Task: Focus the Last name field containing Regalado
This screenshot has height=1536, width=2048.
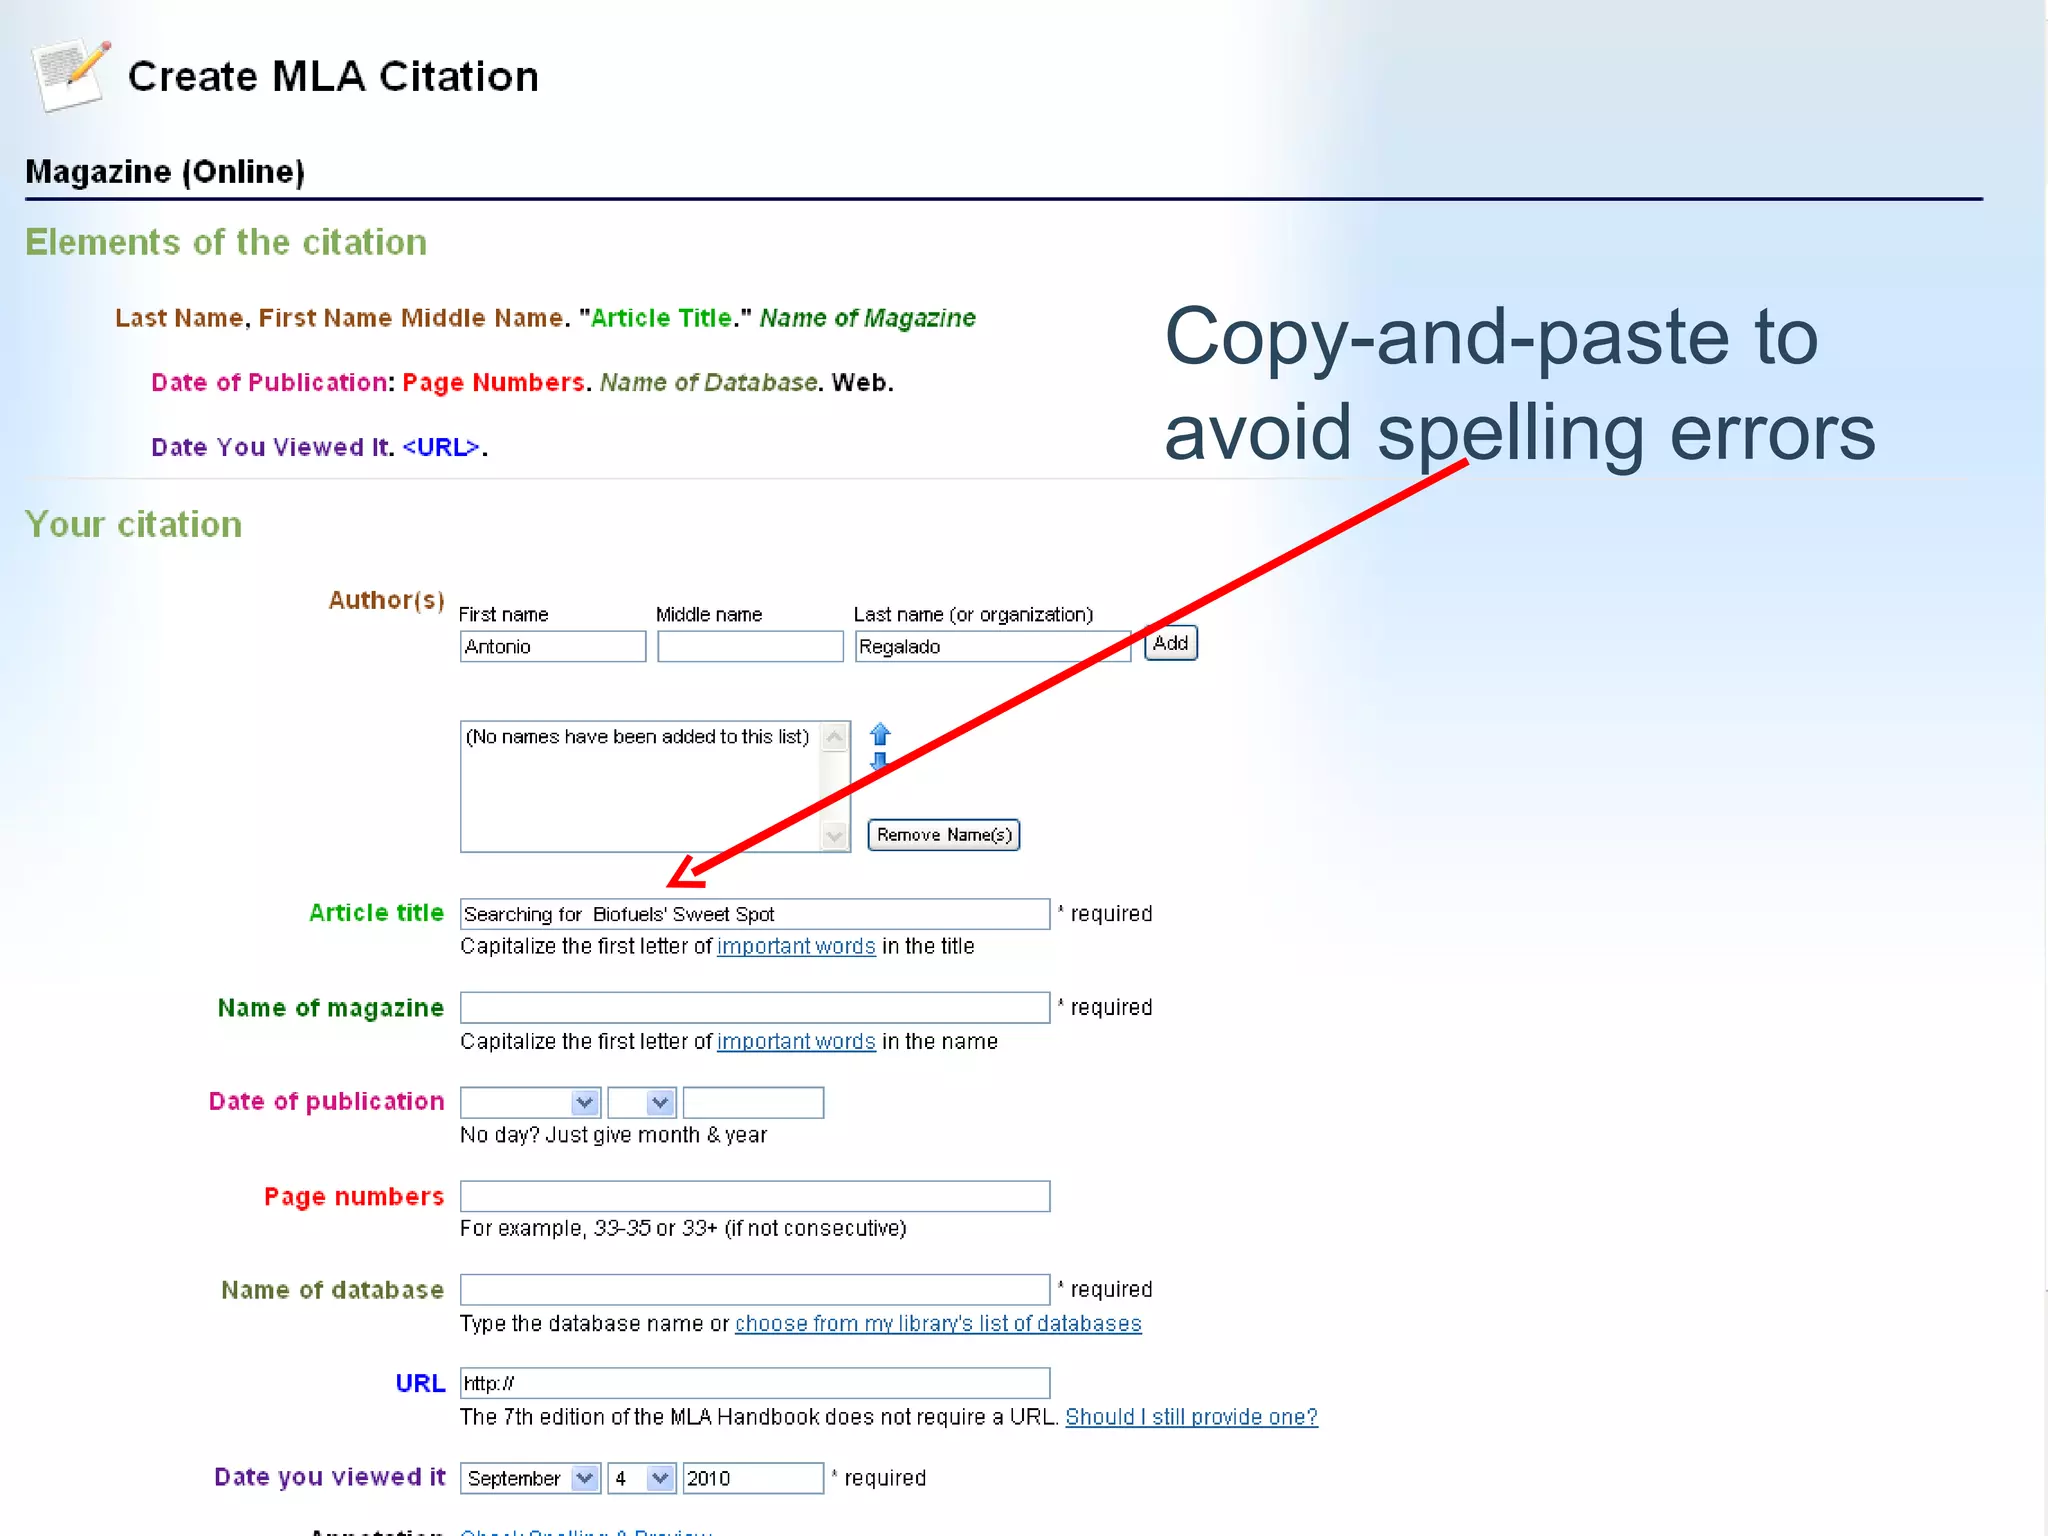Action: point(993,646)
